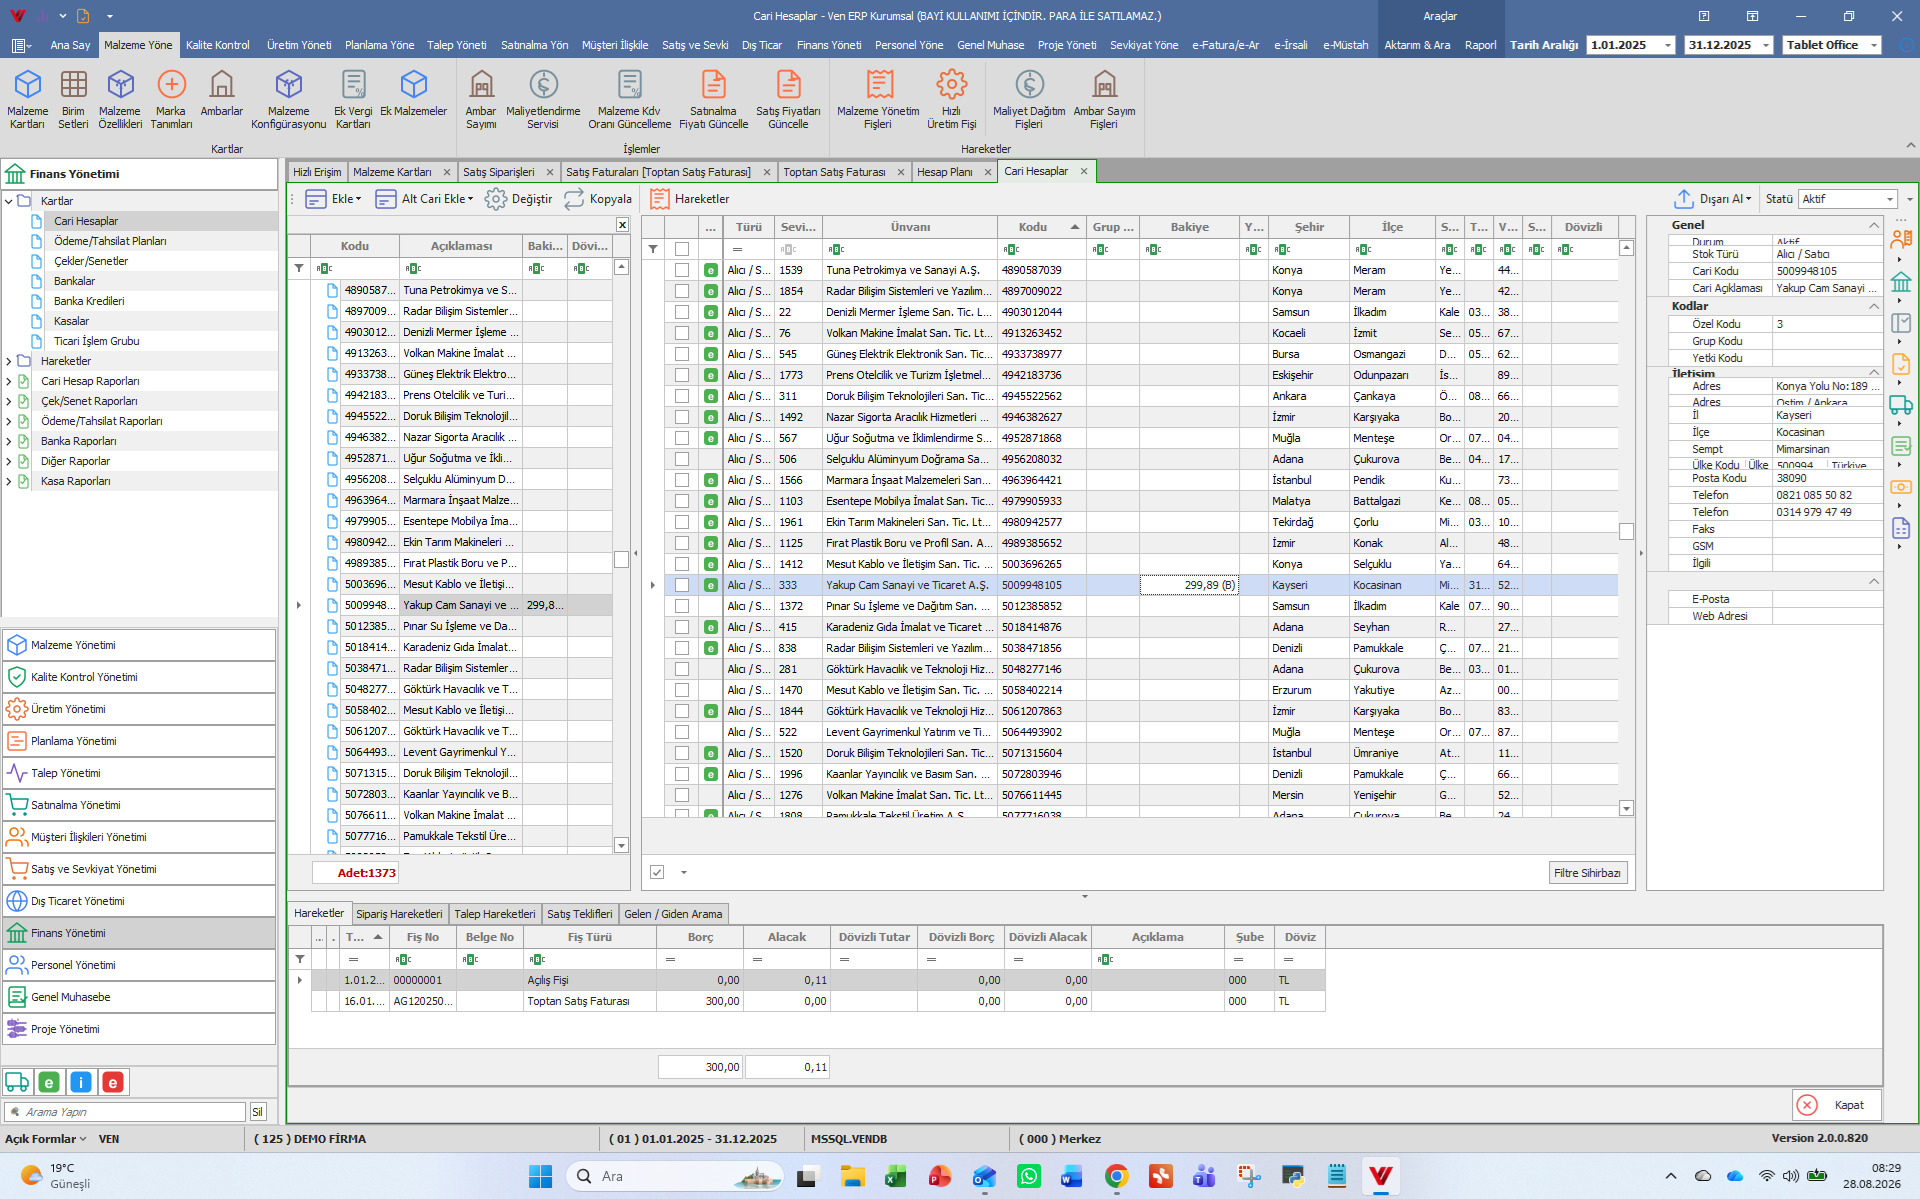Viewport: 1920px width, 1199px height.
Task: Switch to the Sipariş Hareketleri tab
Action: 399,914
